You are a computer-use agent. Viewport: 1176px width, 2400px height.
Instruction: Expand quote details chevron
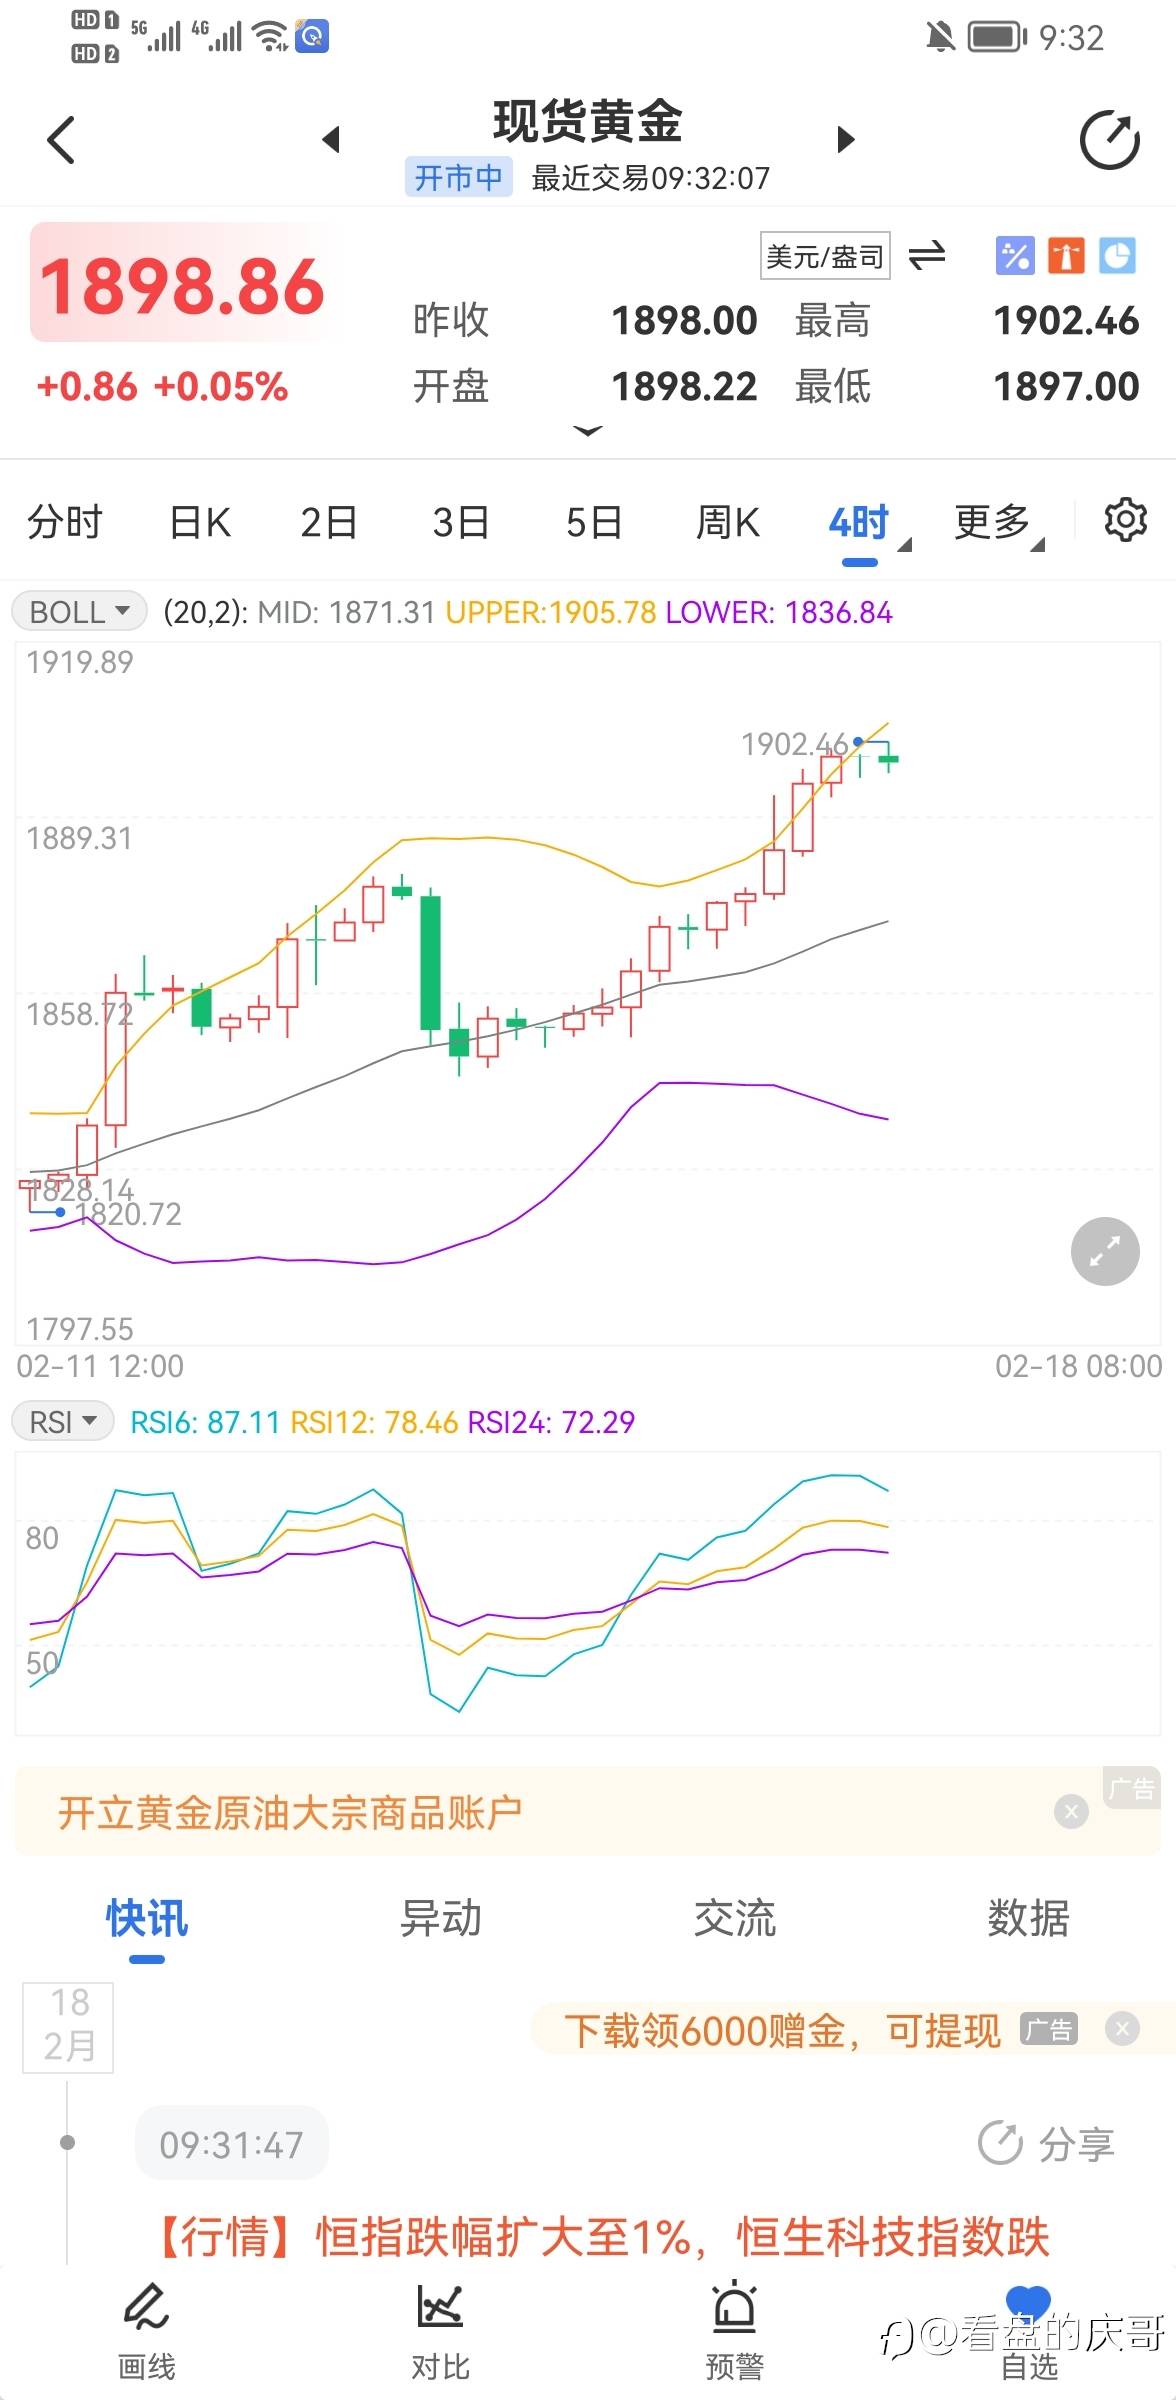click(x=588, y=431)
